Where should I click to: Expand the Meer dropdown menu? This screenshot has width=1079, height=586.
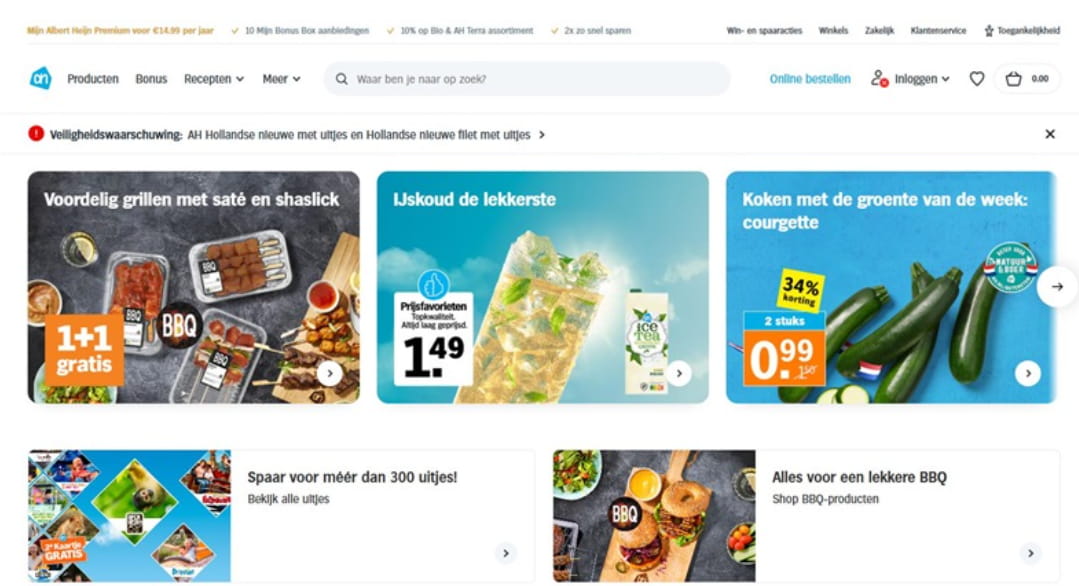[281, 79]
